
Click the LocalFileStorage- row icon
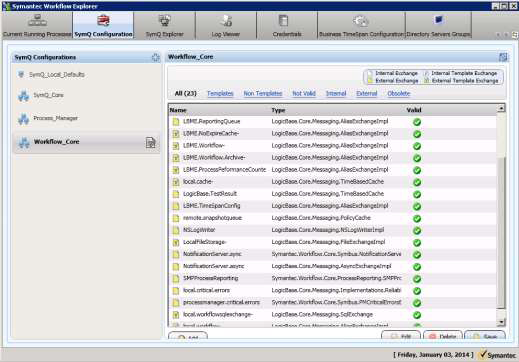click(176, 242)
